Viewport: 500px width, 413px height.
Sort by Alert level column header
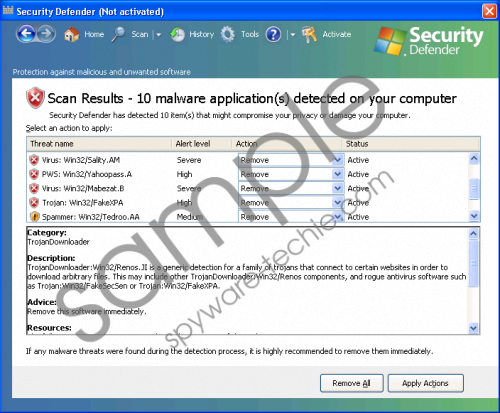coord(202,144)
